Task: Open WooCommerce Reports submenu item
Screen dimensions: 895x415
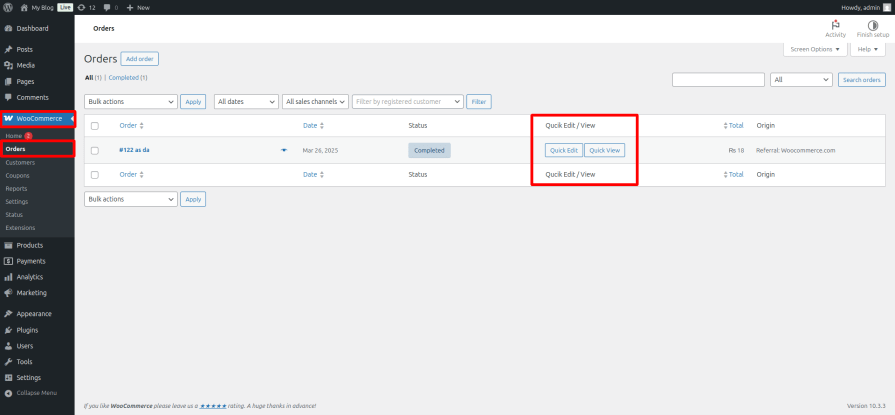Action: [x=16, y=188]
